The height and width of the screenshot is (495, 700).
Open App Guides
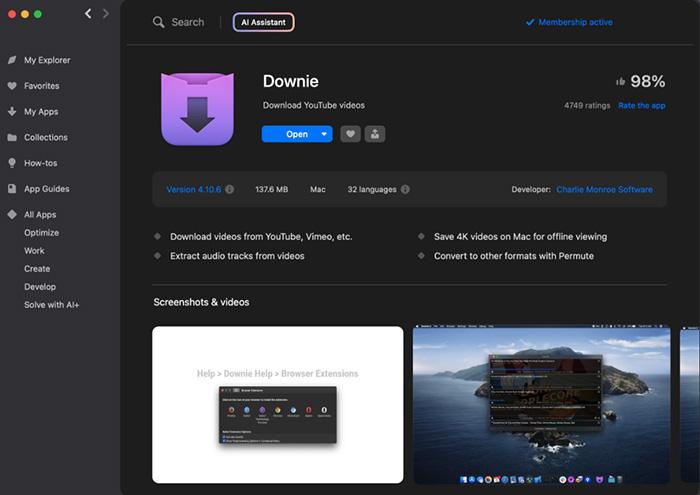click(47, 189)
